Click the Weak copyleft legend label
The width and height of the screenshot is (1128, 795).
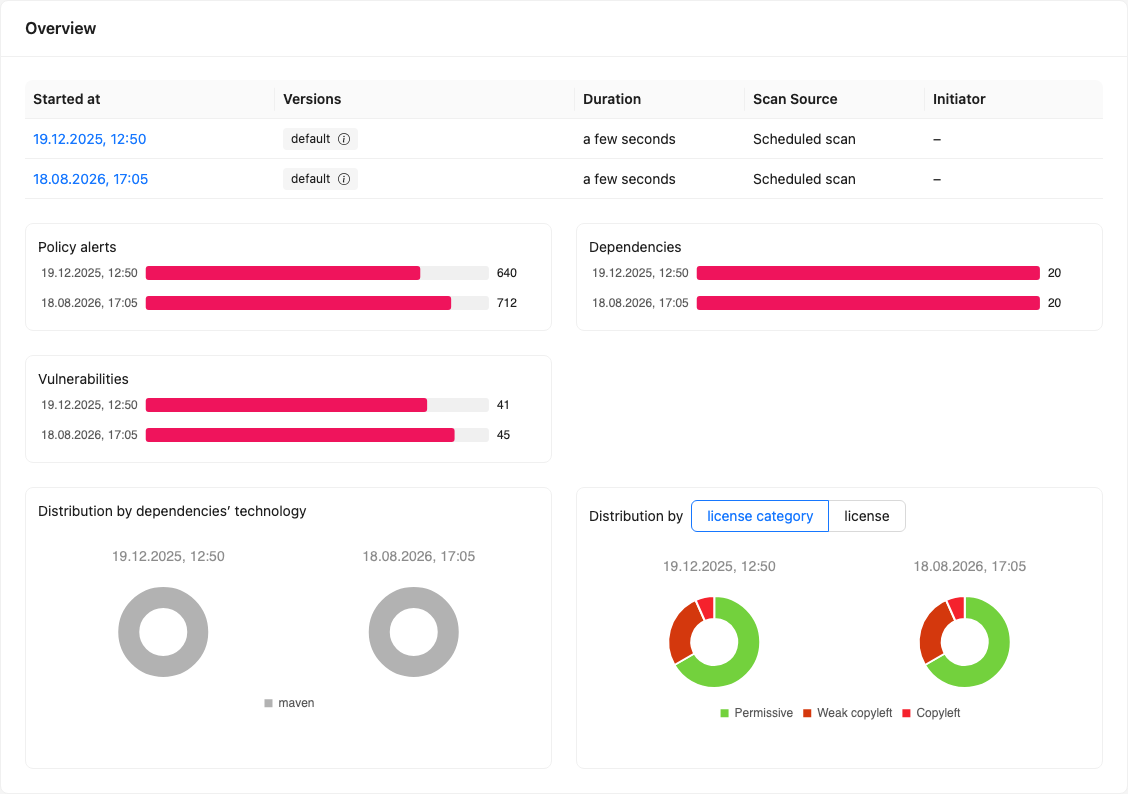(x=855, y=713)
